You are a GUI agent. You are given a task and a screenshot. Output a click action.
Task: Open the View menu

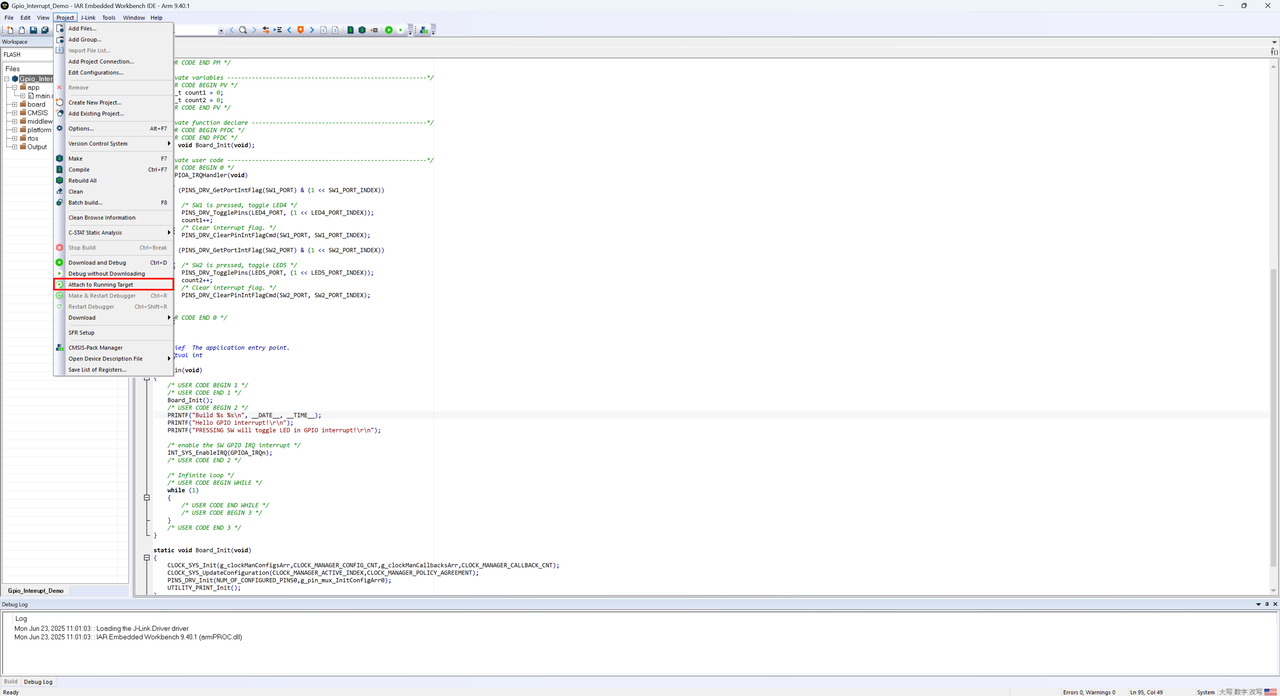click(x=43, y=17)
